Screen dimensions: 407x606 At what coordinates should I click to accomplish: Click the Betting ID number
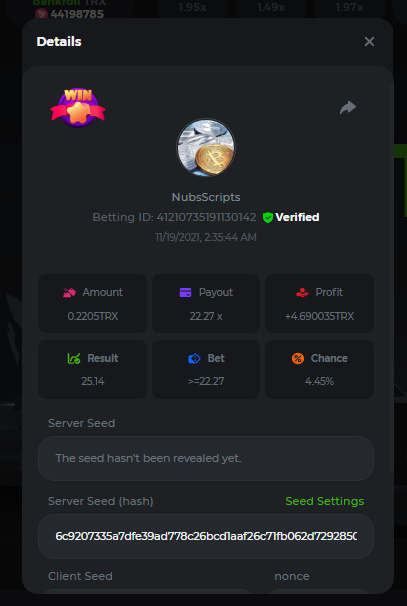(x=206, y=218)
